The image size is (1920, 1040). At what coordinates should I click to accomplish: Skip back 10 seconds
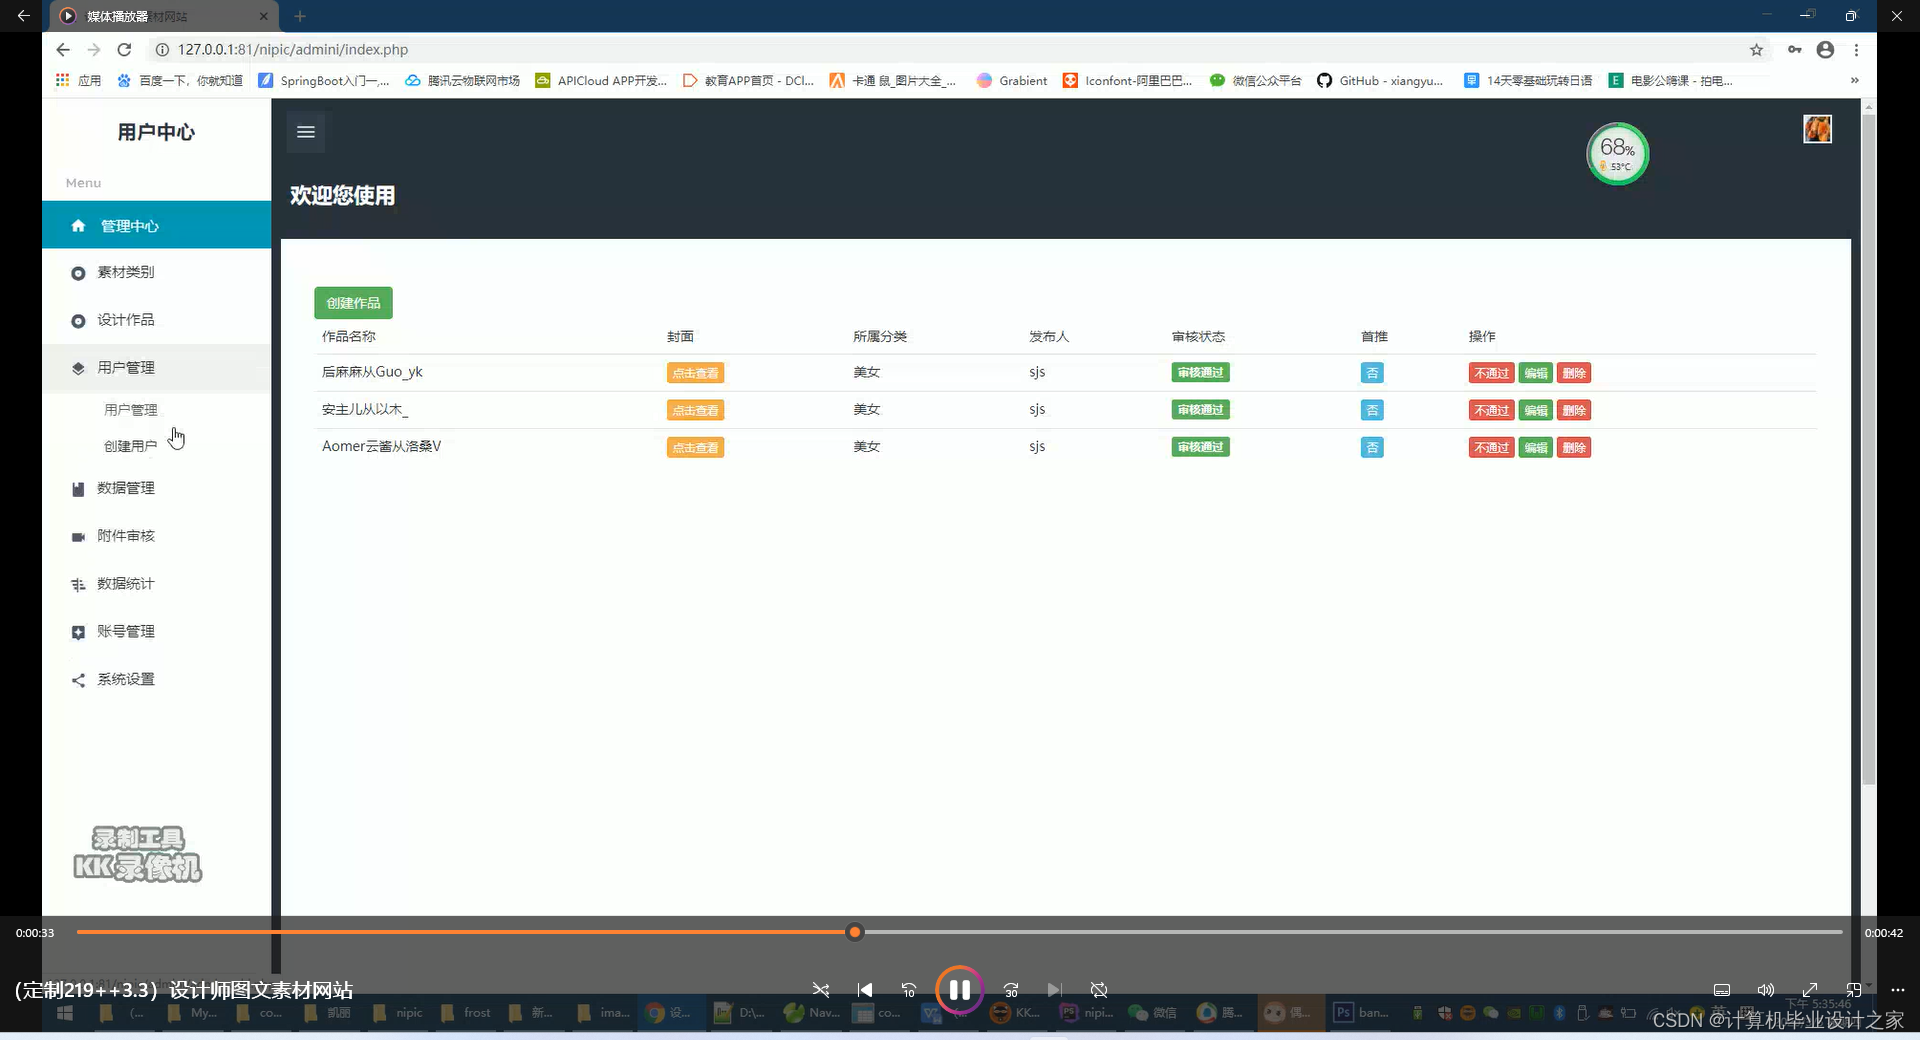click(x=909, y=990)
